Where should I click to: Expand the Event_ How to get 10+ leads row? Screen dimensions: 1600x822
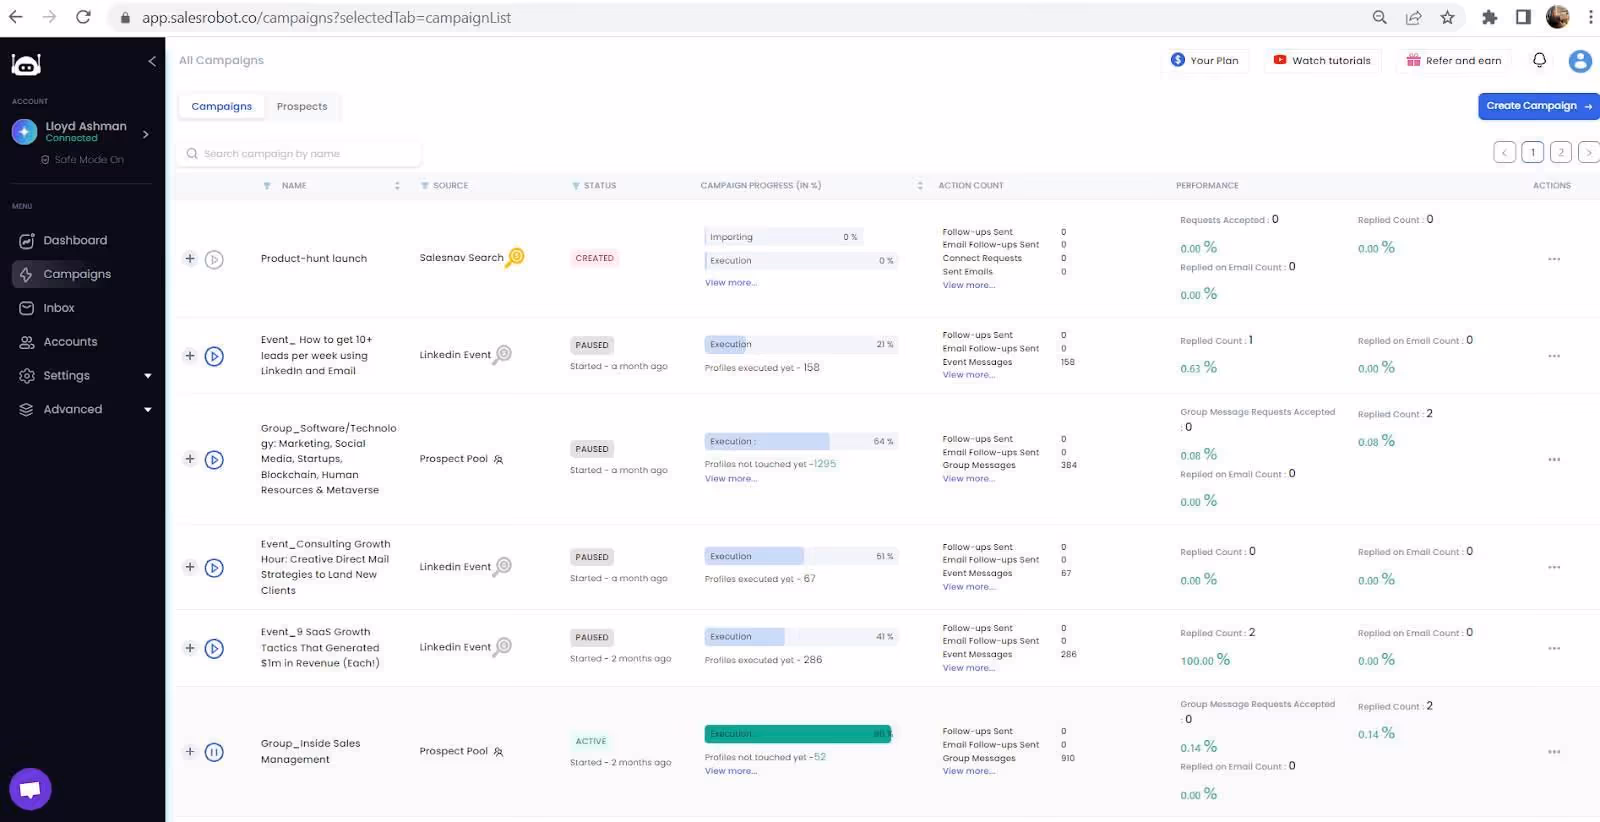click(x=190, y=356)
